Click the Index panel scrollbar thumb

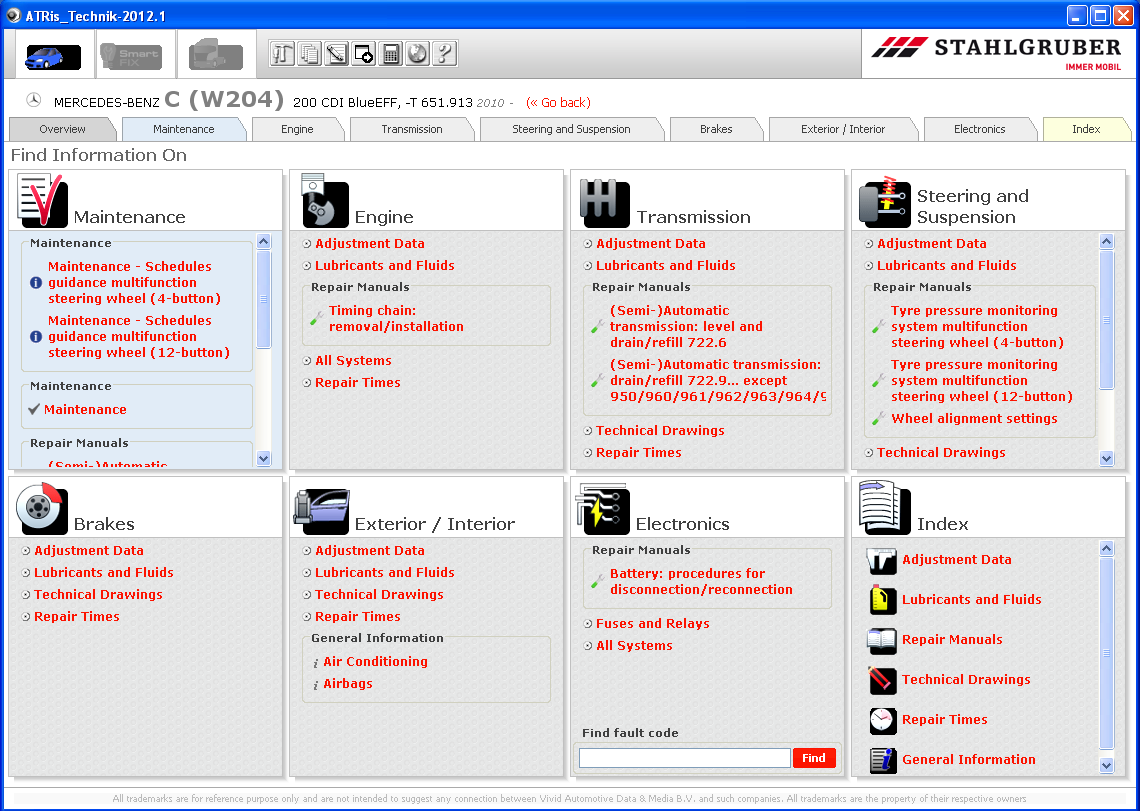(x=1107, y=653)
